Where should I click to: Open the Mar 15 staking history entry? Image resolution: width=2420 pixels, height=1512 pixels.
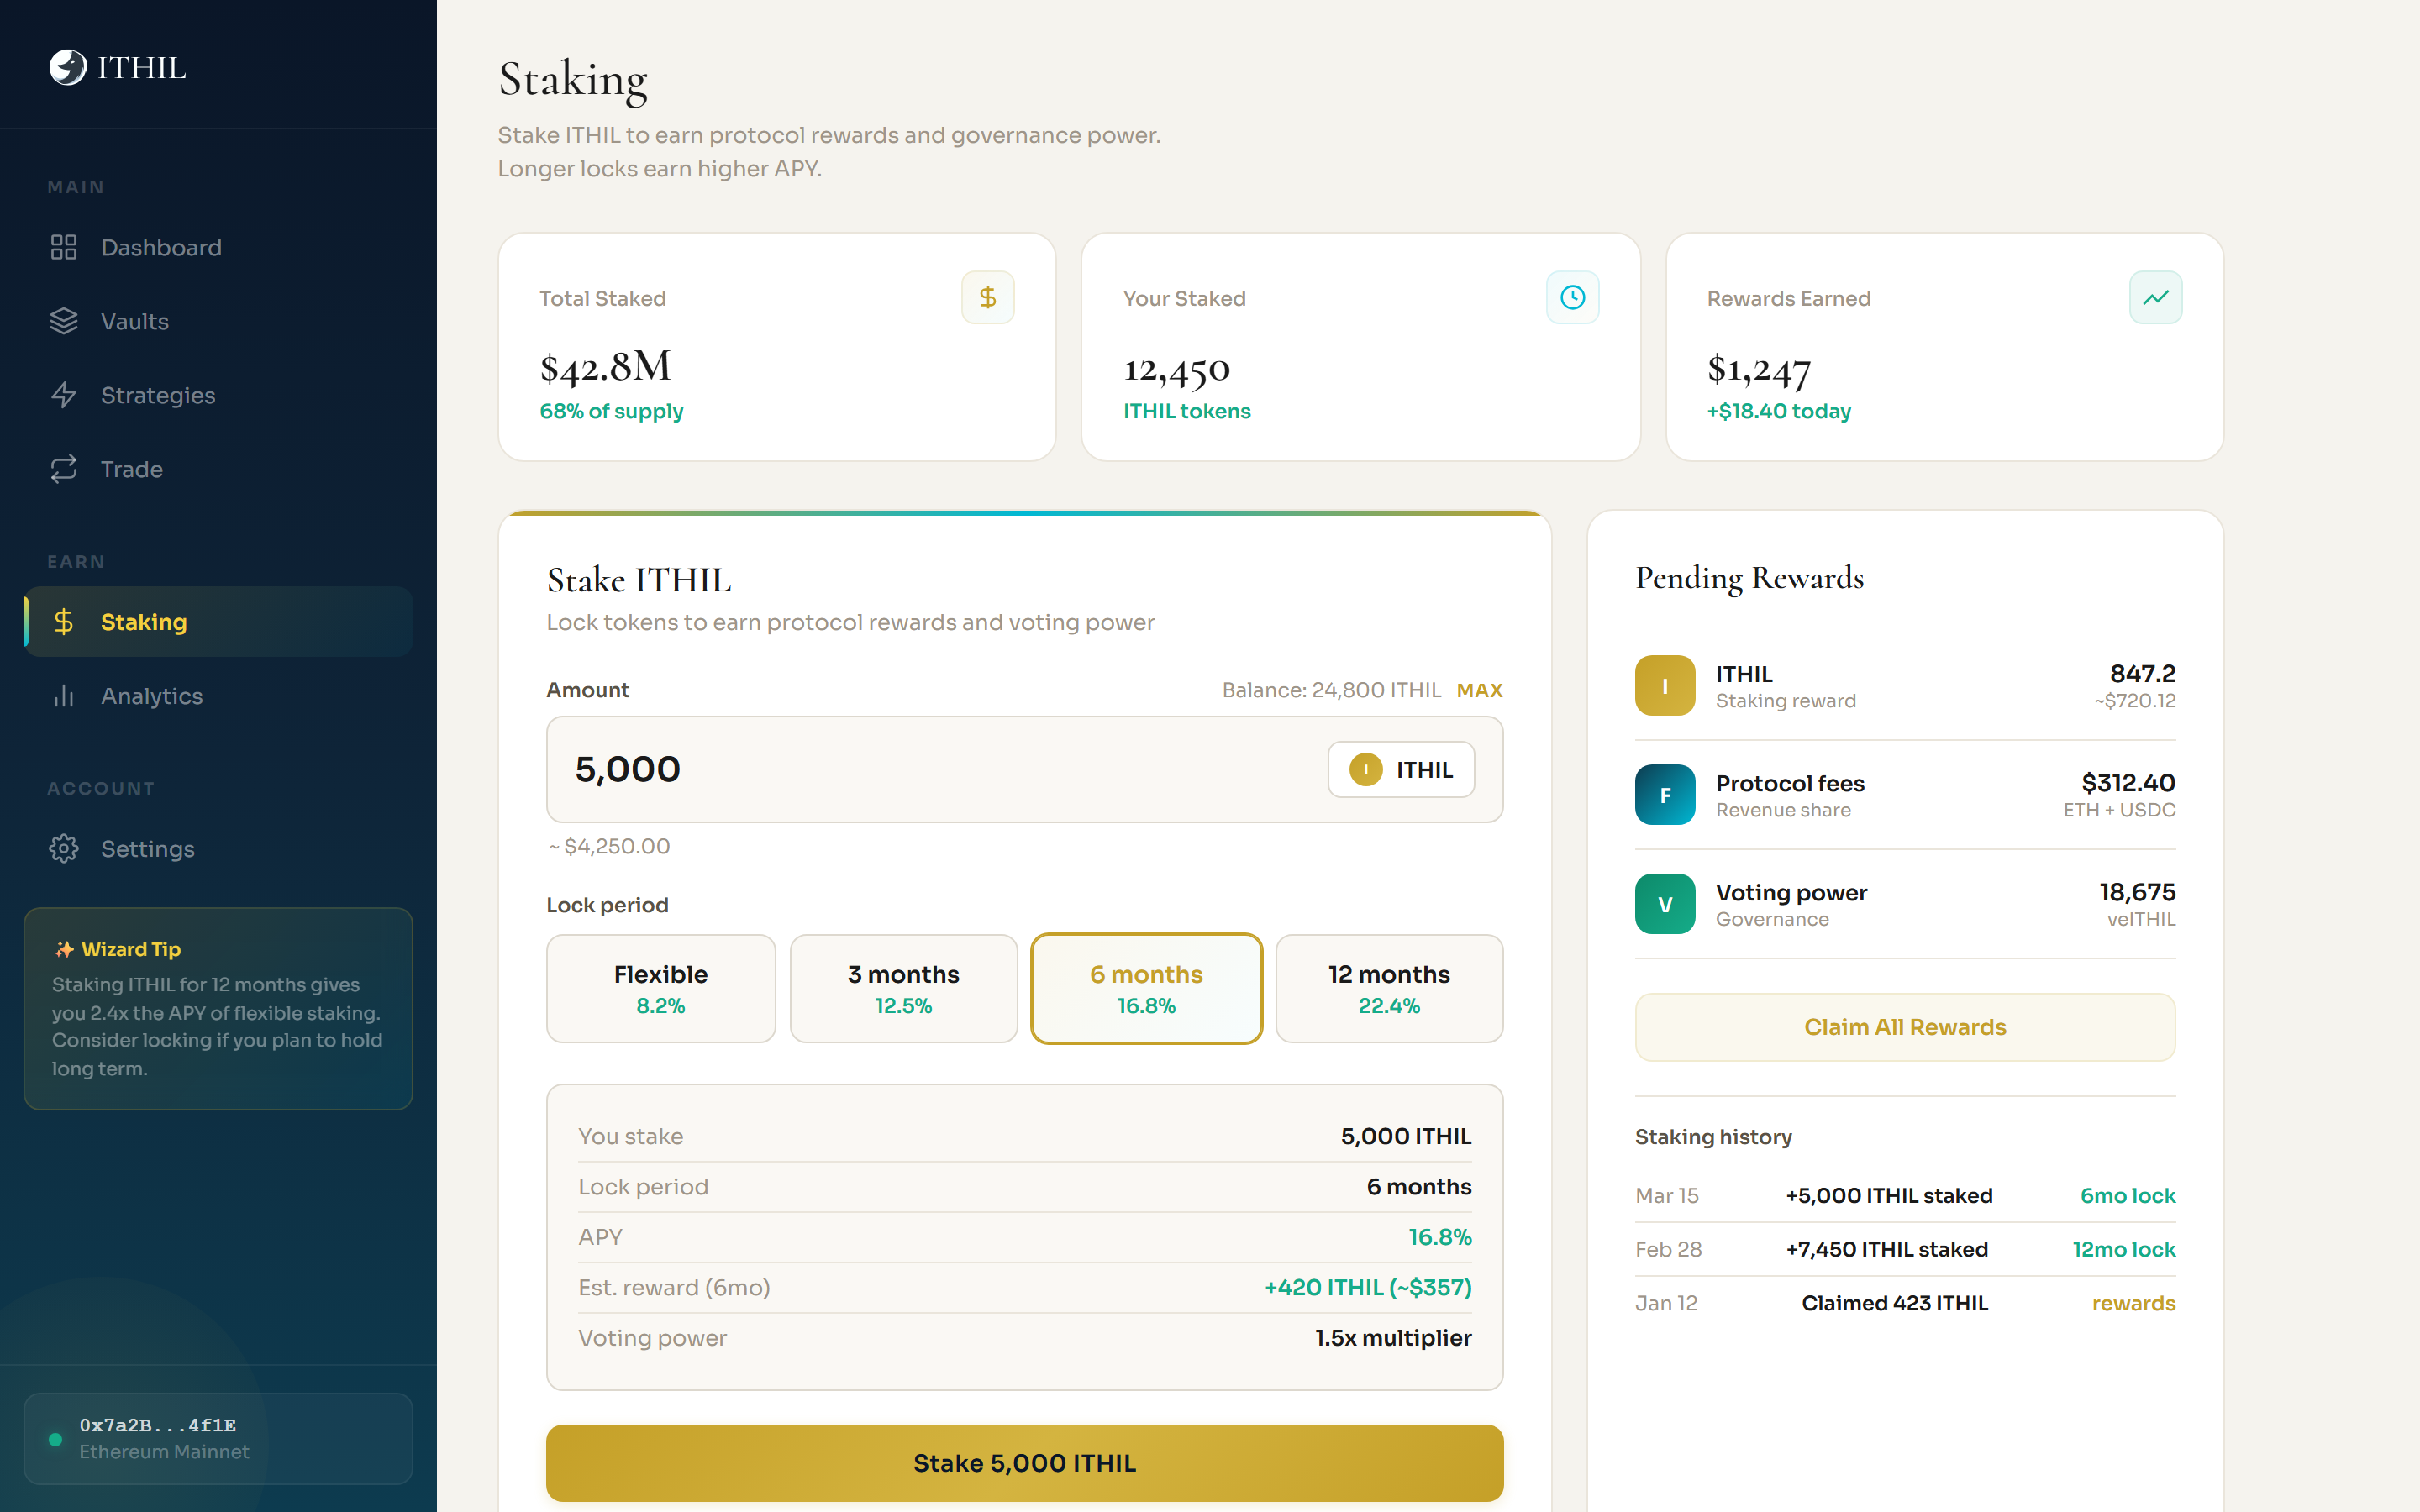pyautogui.click(x=1905, y=1196)
